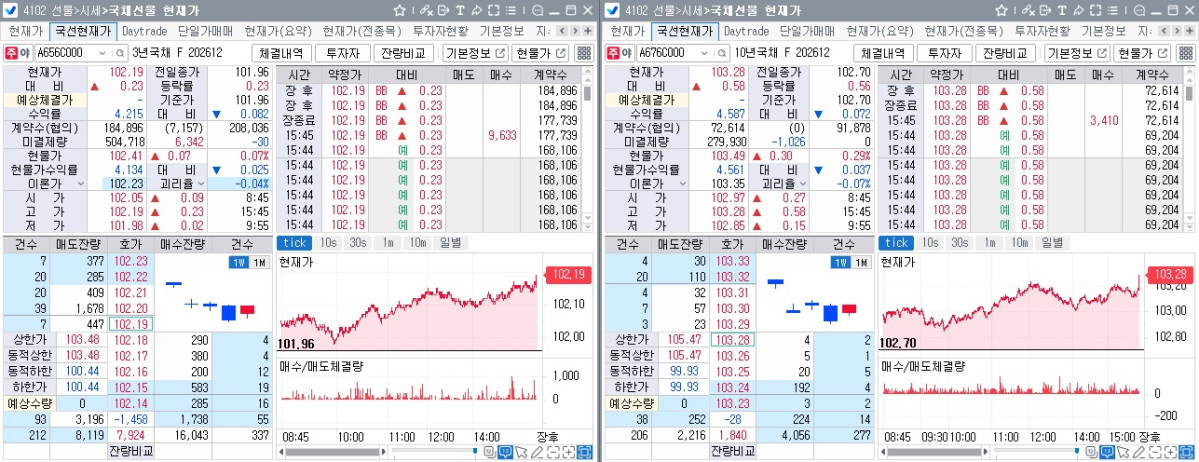1199x462 pixels.
Task: Expand the 괴리율 dropdown in right window
Action: pos(803,184)
